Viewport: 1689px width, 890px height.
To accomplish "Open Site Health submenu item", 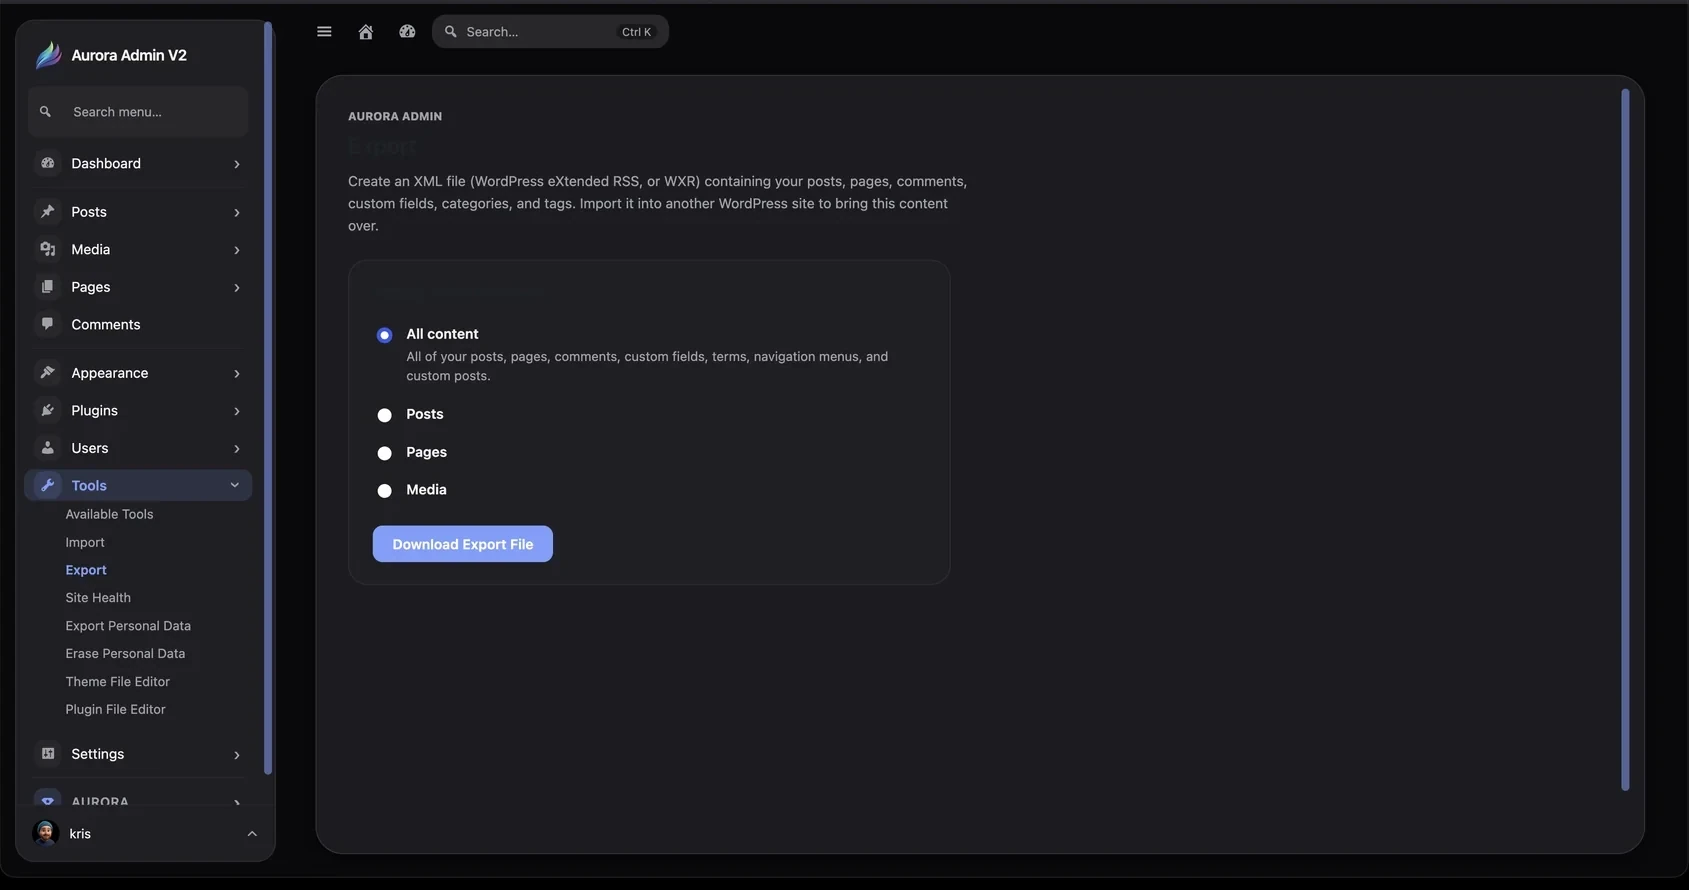I will [x=98, y=598].
